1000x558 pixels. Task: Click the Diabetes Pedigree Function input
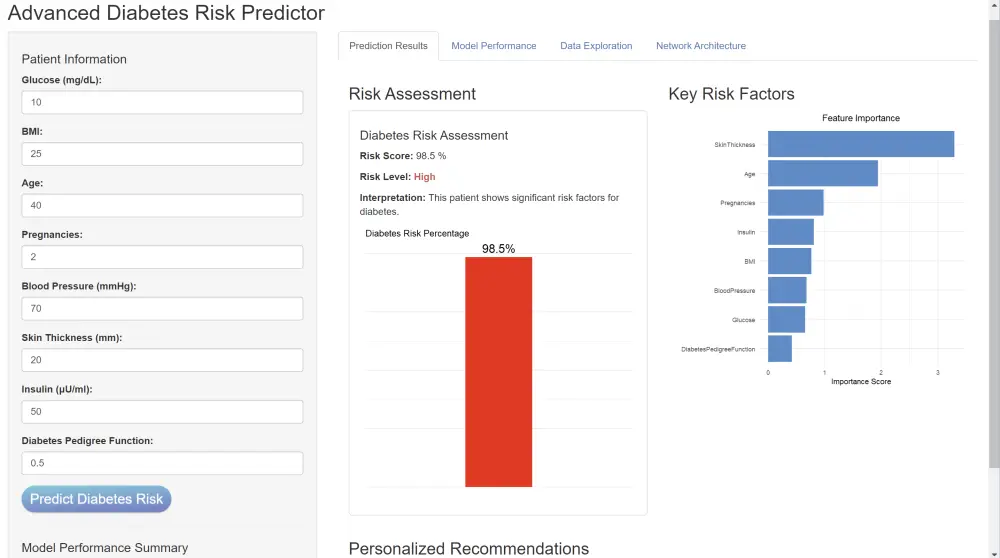[162, 463]
